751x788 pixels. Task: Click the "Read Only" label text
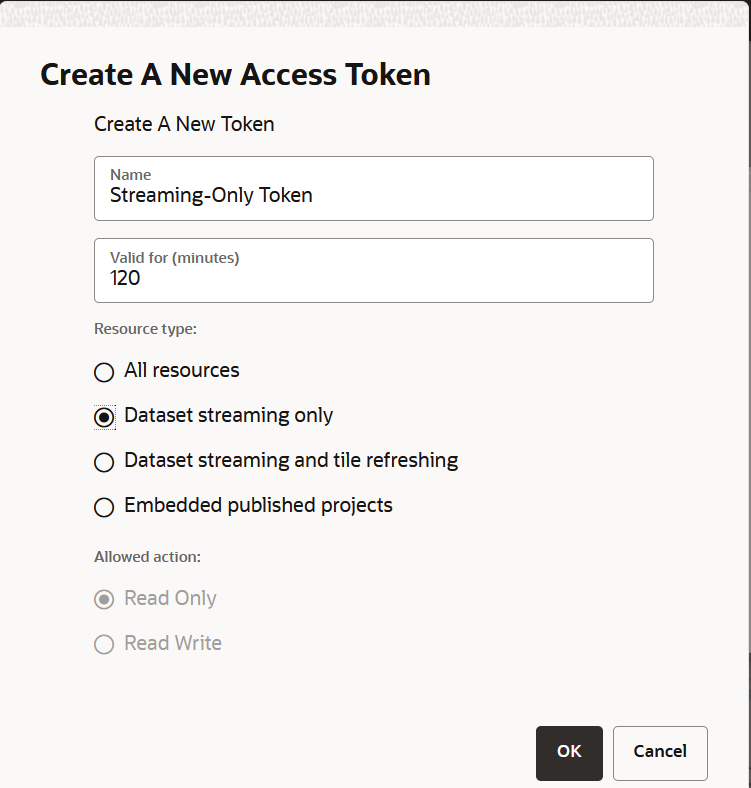[x=170, y=599]
